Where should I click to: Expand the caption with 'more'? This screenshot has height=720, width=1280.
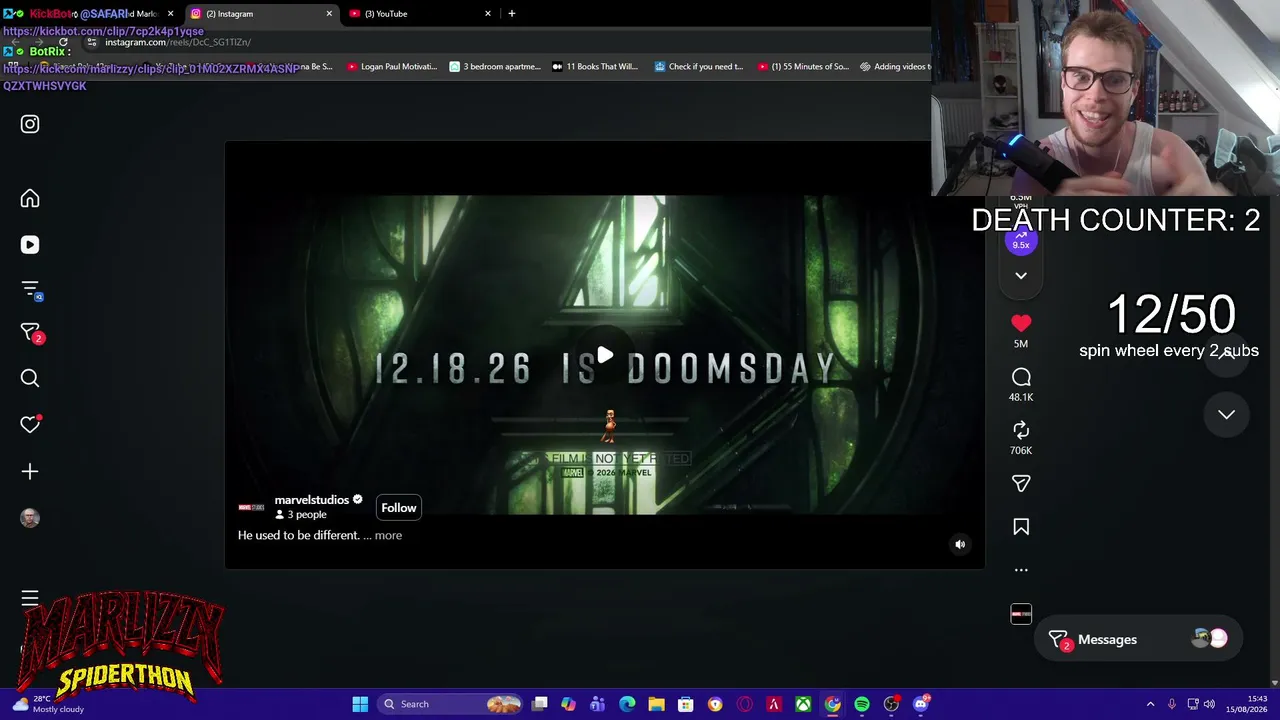pyautogui.click(x=388, y=536)
